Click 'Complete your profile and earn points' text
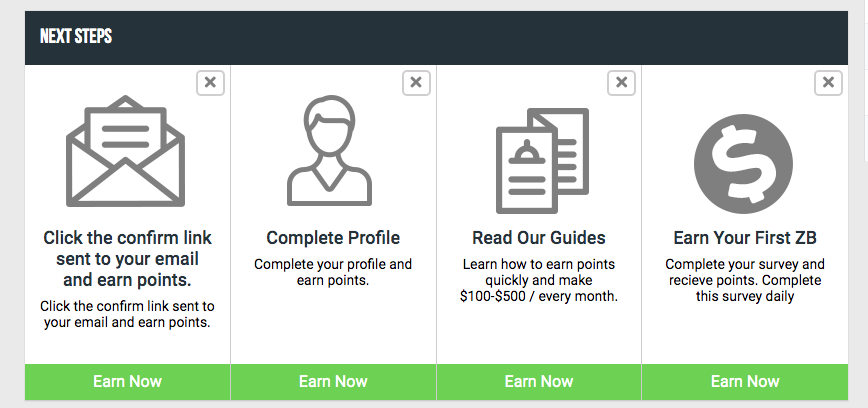The height and width of the screenshot is (408, 868). pyautogui.click(x=333, y=272)
